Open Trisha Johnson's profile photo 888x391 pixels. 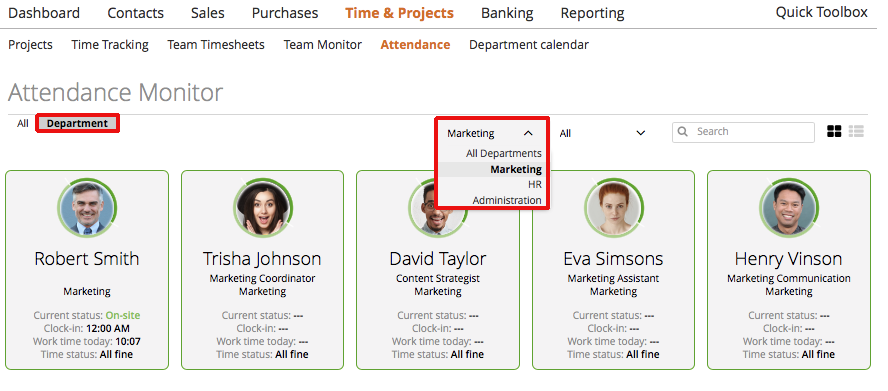[x=262, y=208]
